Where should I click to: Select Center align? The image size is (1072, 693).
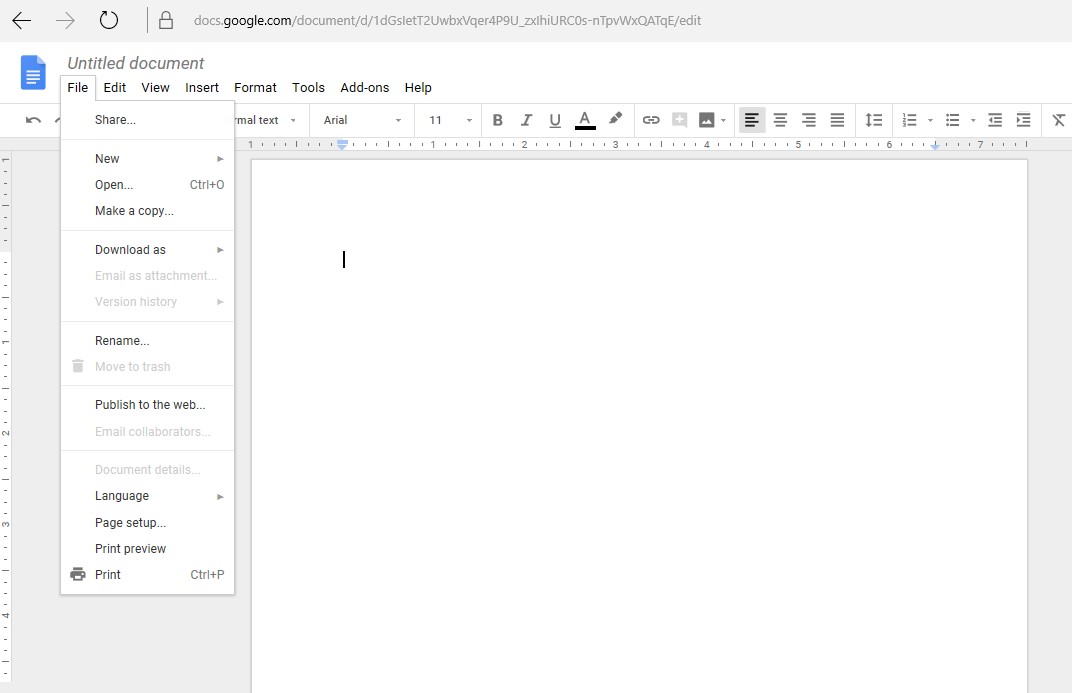tap(780, 120)
